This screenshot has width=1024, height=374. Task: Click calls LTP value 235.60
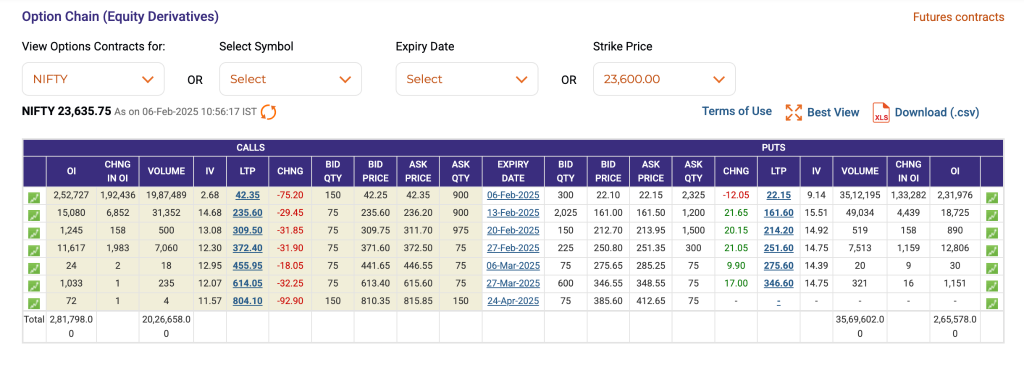(248, 213)
